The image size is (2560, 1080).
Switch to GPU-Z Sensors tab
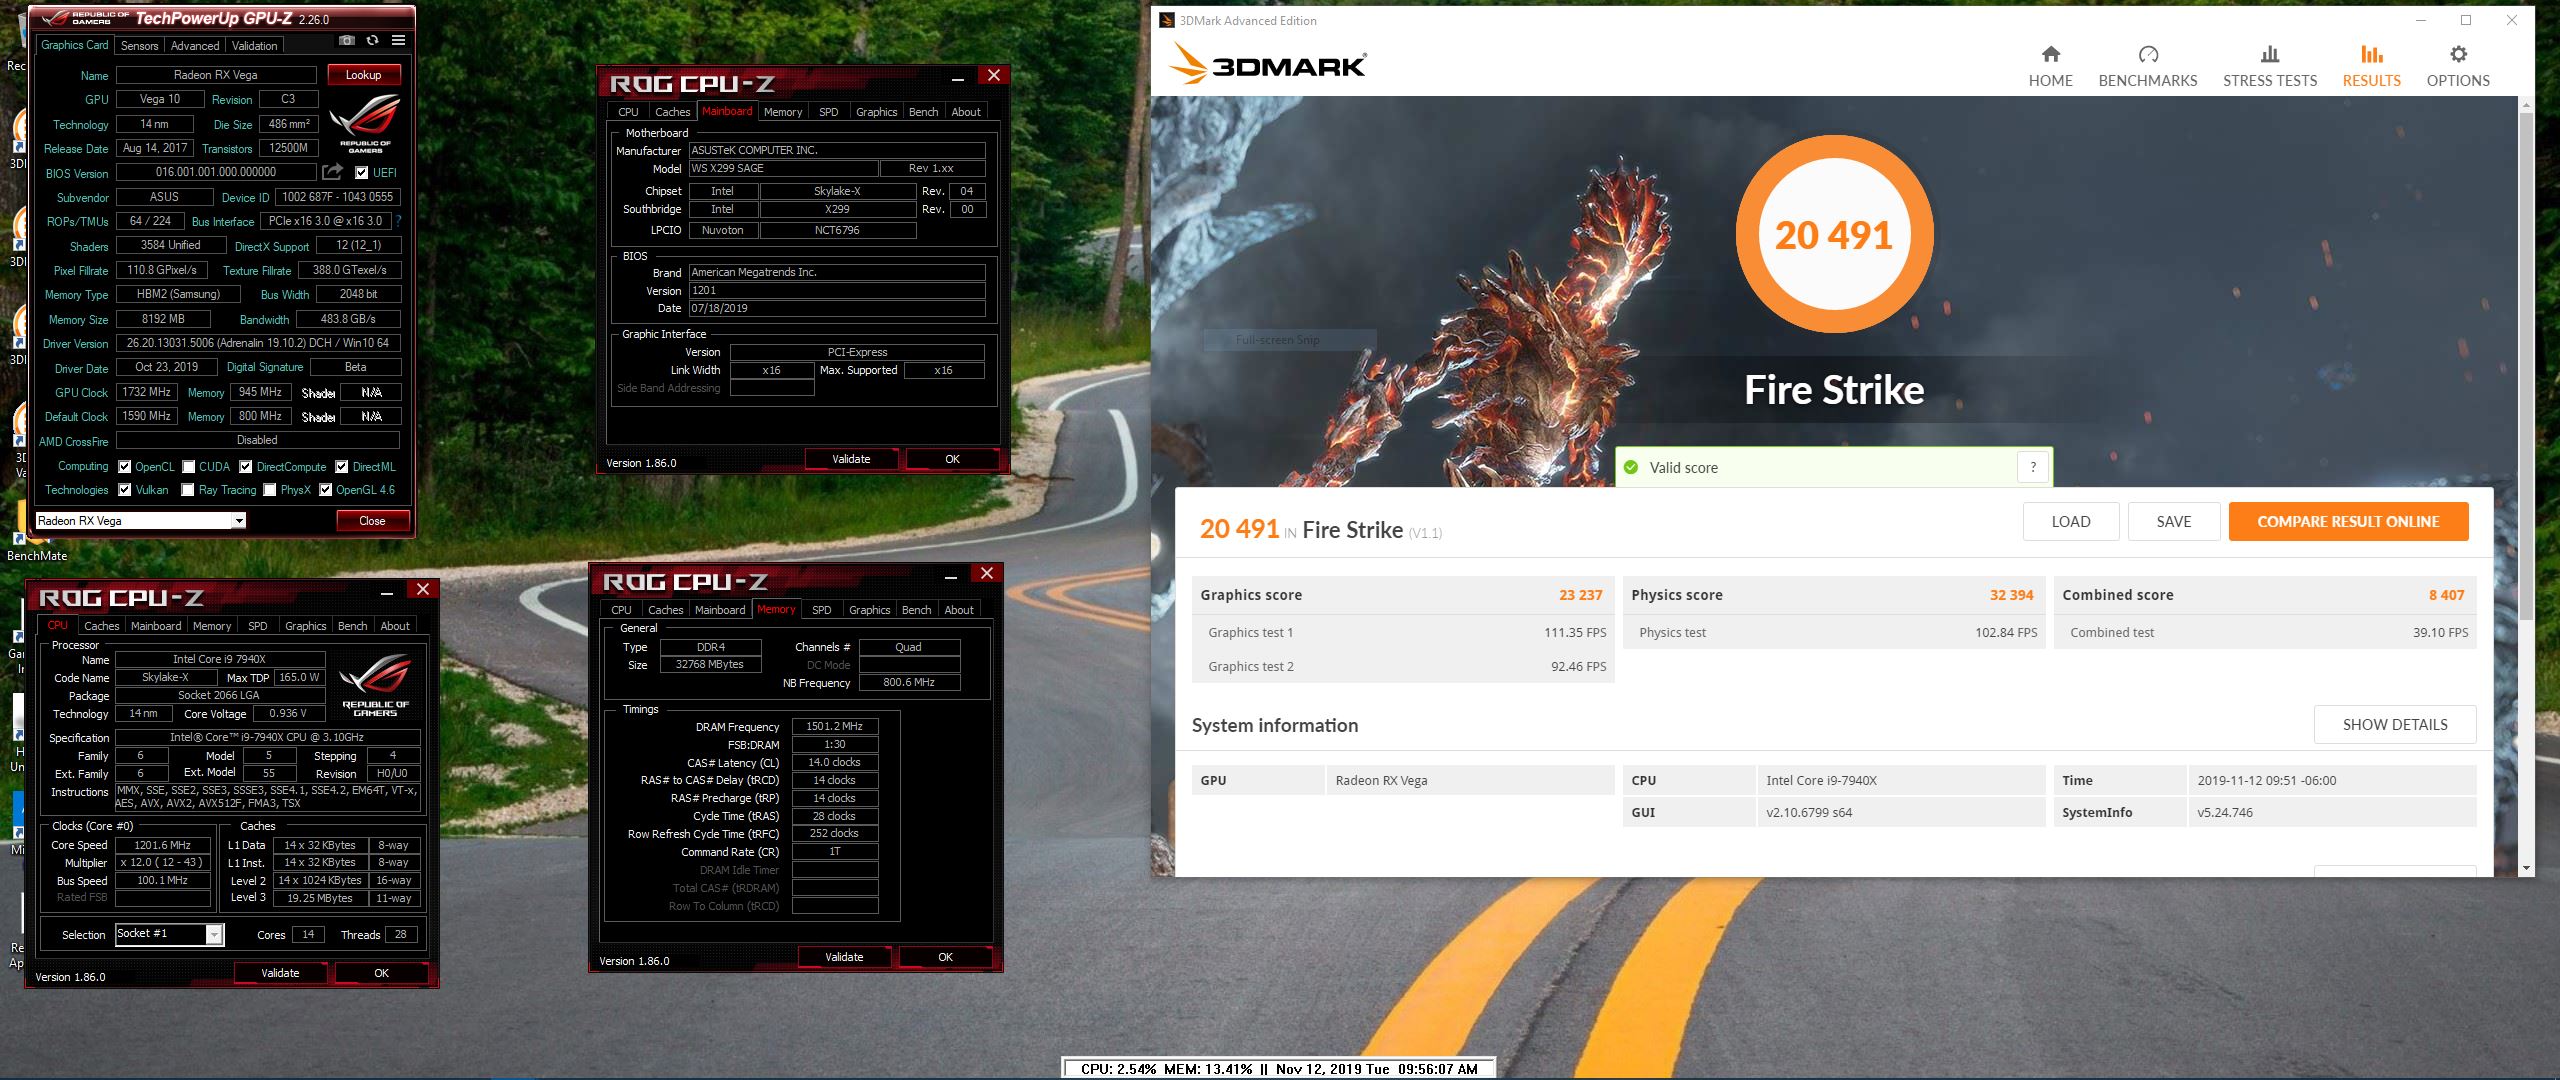[x=139, y=46]
